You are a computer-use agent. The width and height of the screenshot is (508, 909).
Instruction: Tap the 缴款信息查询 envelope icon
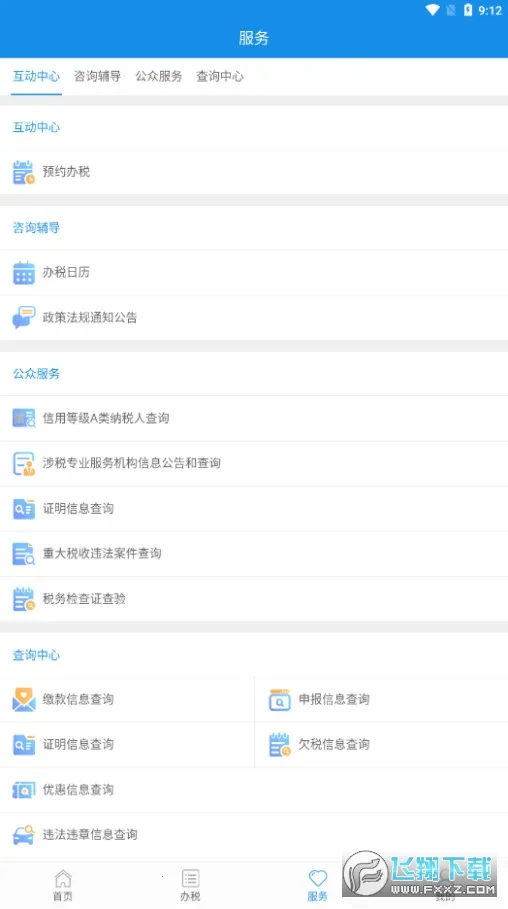tap(24, 699)
